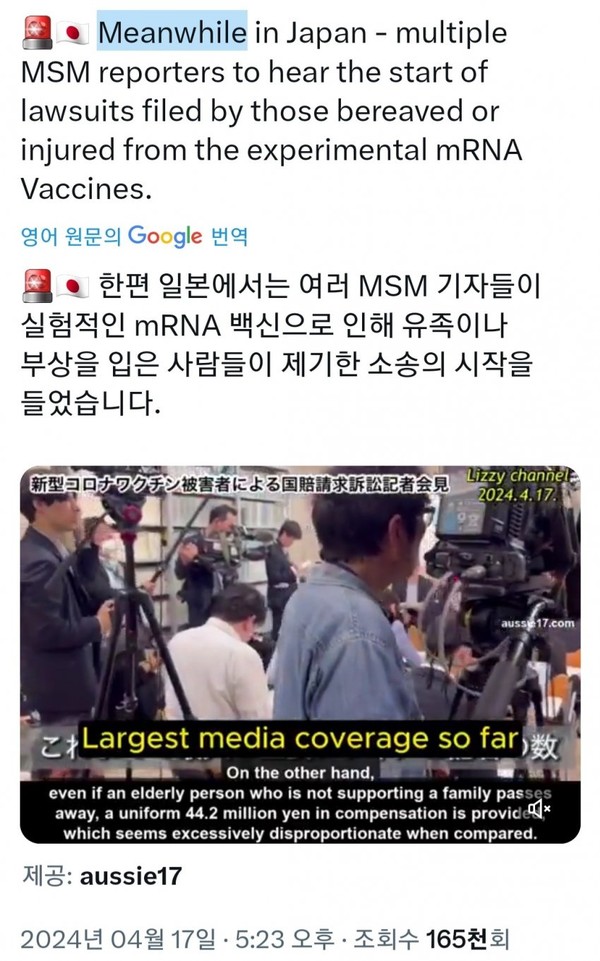Click the Korean translated text paragraph
Image resolution: width=600 pixels, height=961 pixels.
pyautogui.click(x=279, y=344)
